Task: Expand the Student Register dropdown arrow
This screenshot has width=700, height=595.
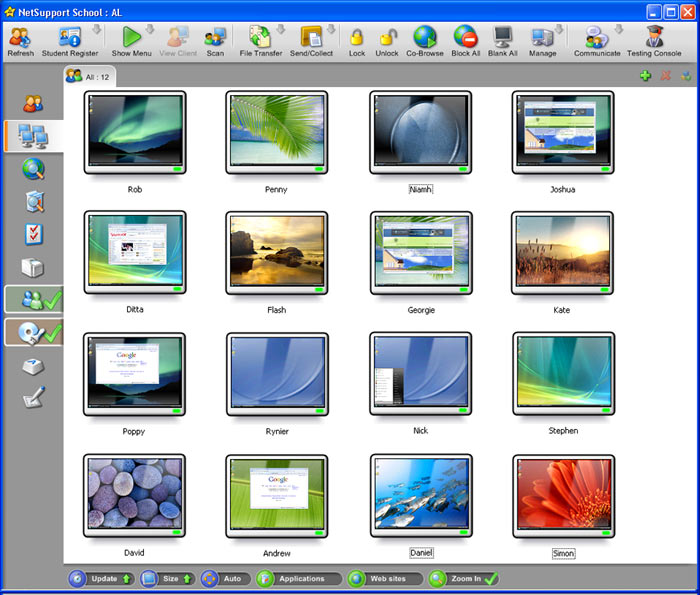Action: click(x=97, y=30)
